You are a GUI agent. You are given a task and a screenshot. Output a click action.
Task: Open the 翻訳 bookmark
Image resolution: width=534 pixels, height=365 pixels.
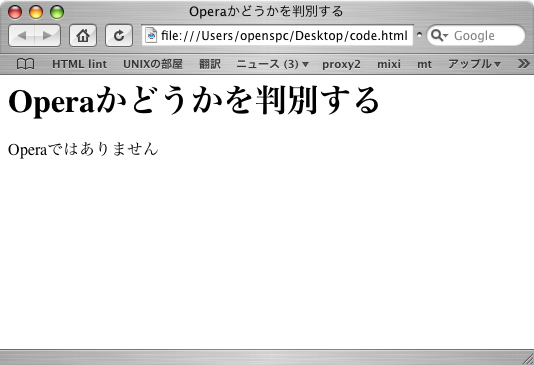(x=210, y=64)
